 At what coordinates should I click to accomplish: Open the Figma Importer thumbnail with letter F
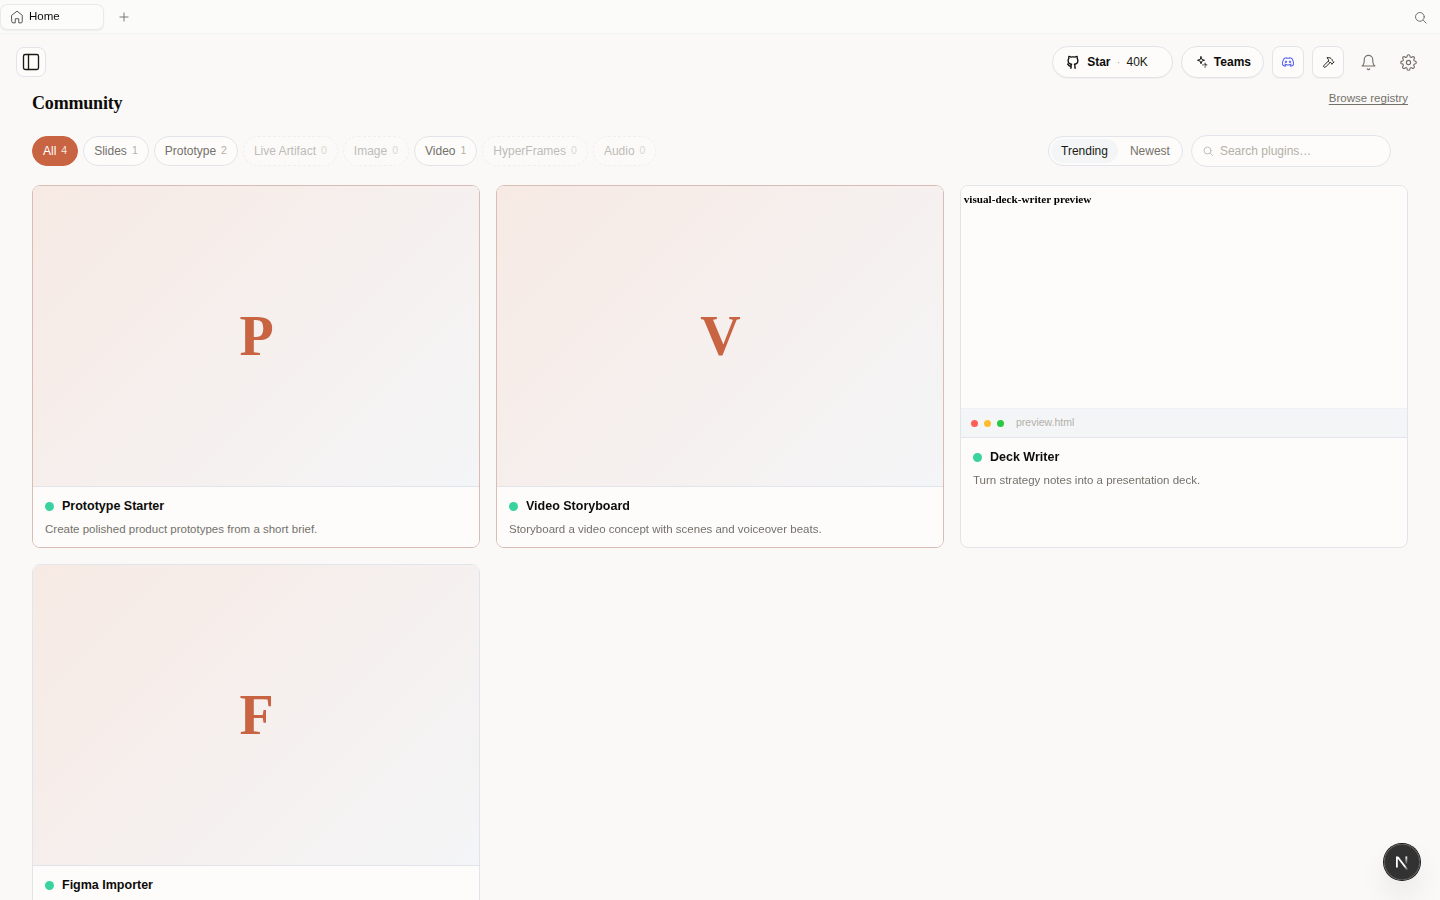256,715
